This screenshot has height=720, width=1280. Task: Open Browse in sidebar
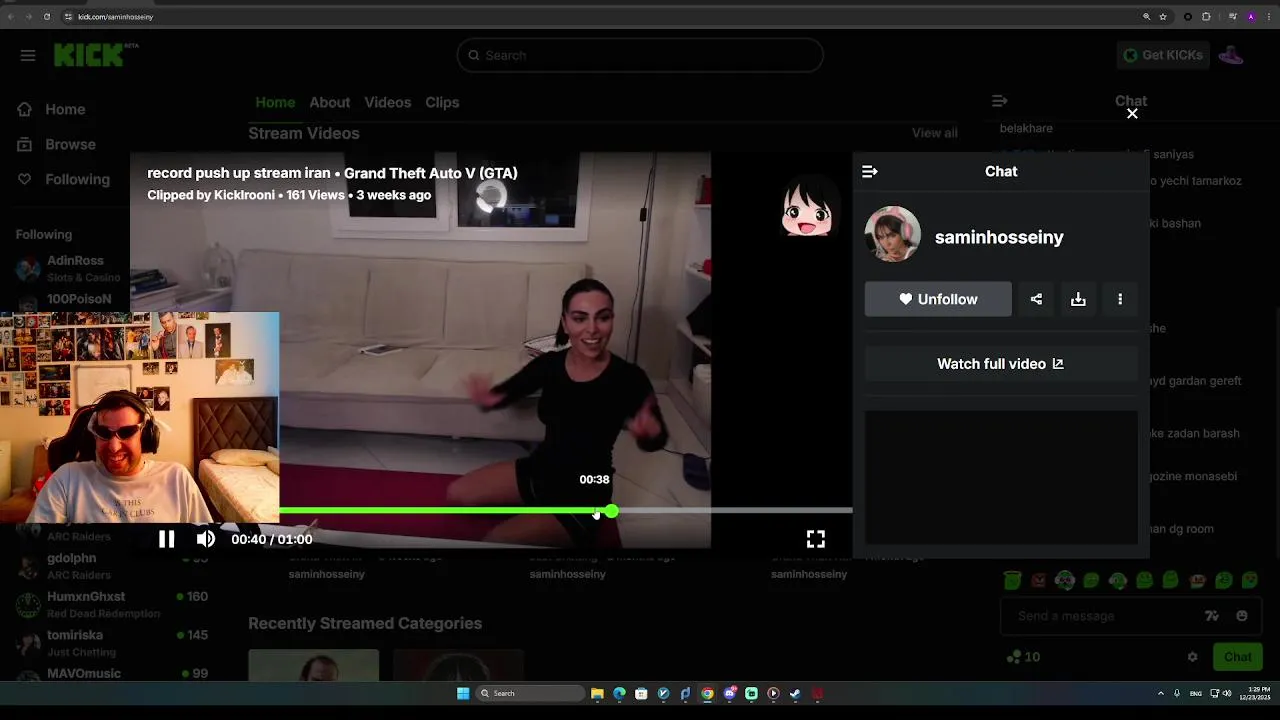point(58,144)
